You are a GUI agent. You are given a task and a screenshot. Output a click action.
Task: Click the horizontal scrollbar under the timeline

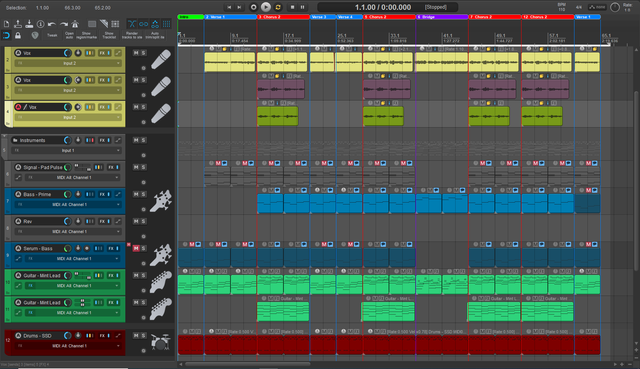tap(248, 364)
